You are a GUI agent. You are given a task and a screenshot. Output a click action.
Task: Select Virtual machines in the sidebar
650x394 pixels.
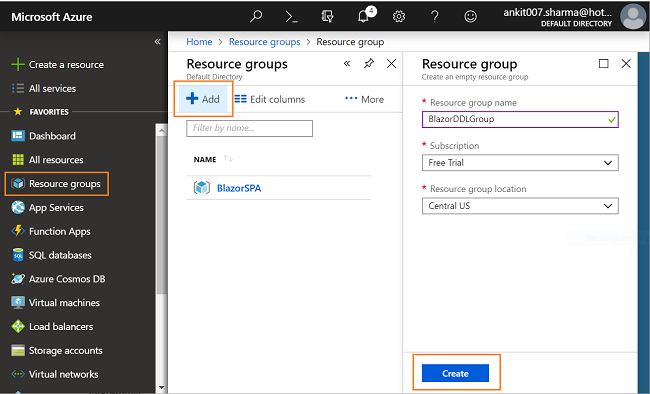pyautogui.click(x=64, y=303)
